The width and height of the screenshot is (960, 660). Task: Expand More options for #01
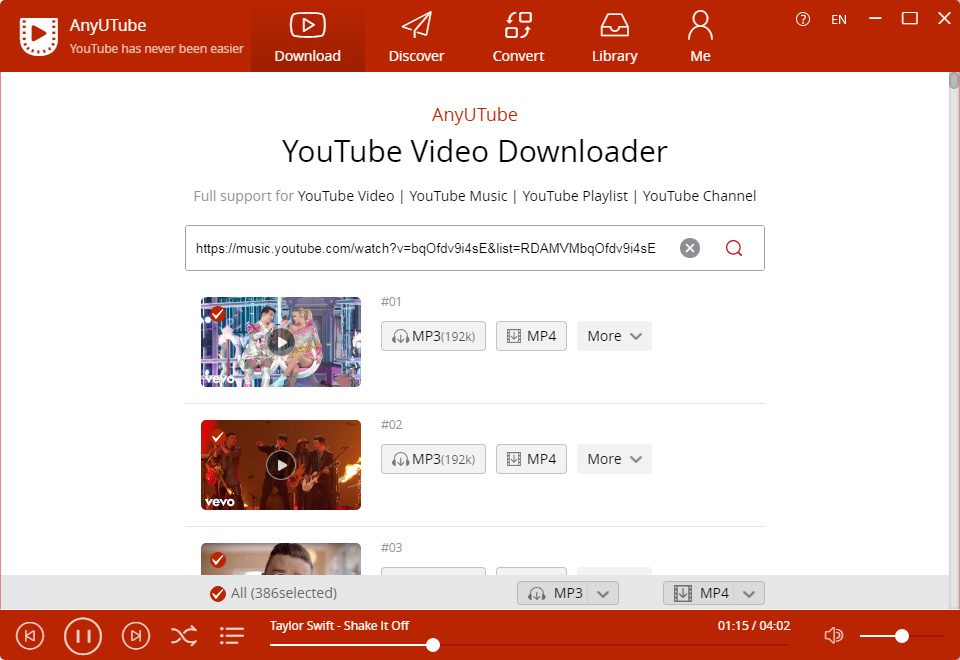click(x=614, y=336)
